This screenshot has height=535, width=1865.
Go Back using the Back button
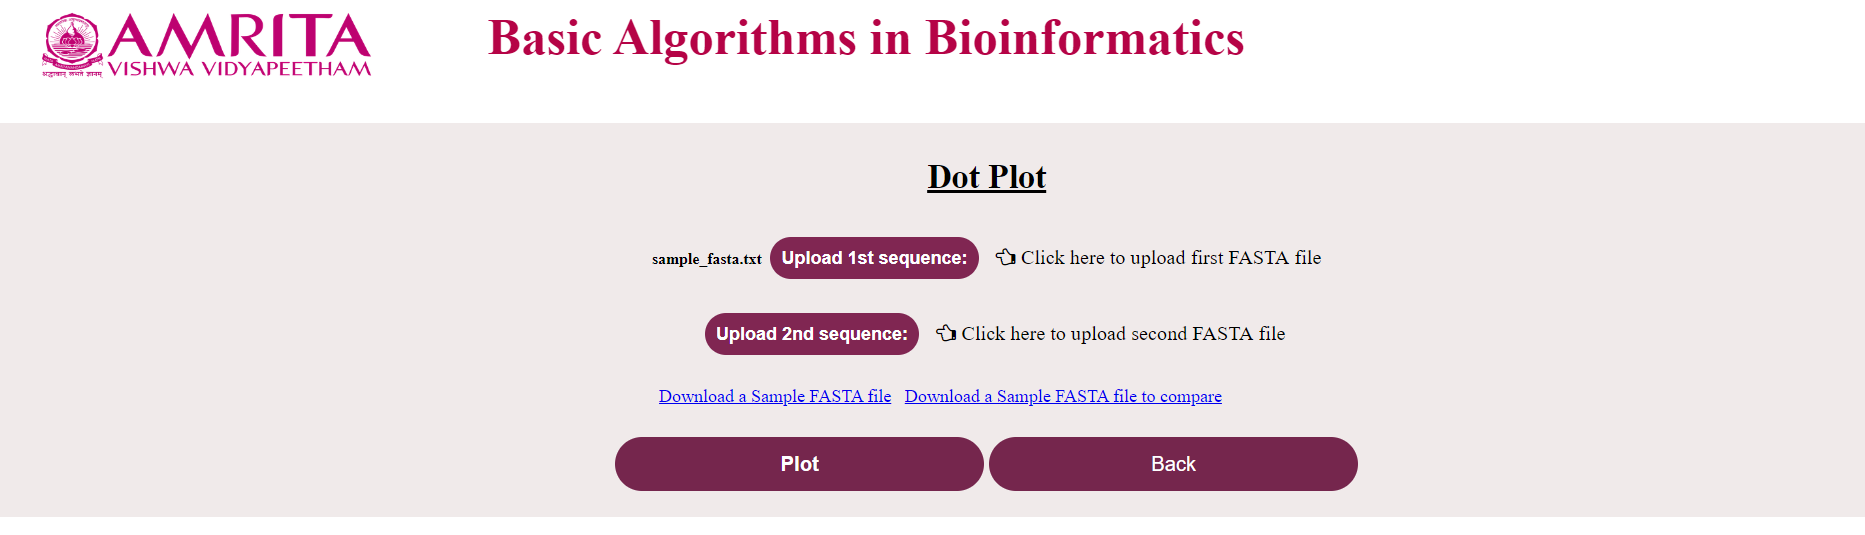[1173, 464]
